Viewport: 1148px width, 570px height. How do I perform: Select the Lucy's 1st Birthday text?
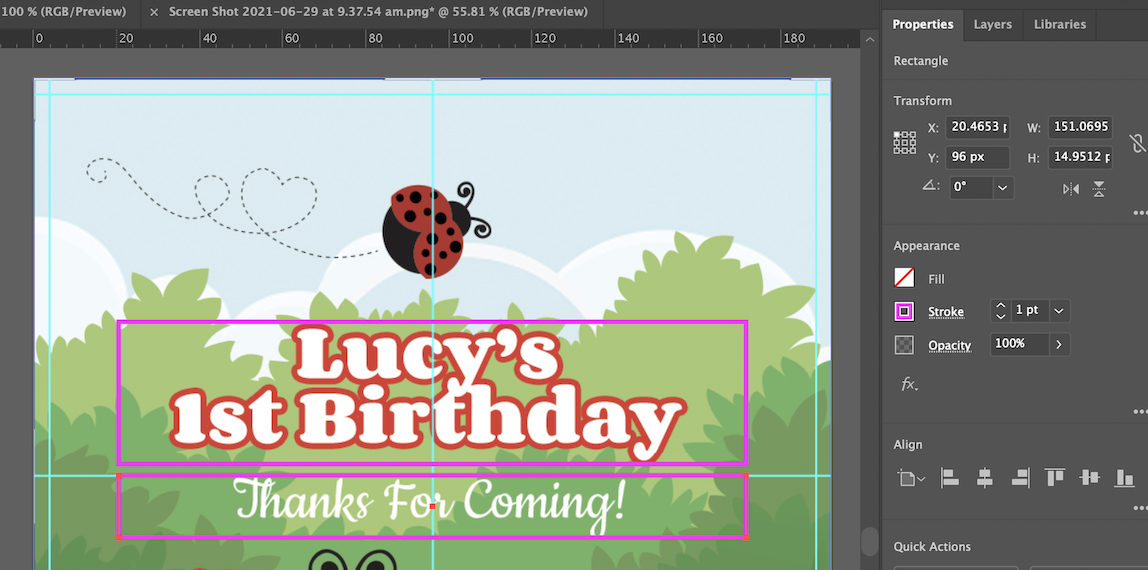click(x=429, y=392)
